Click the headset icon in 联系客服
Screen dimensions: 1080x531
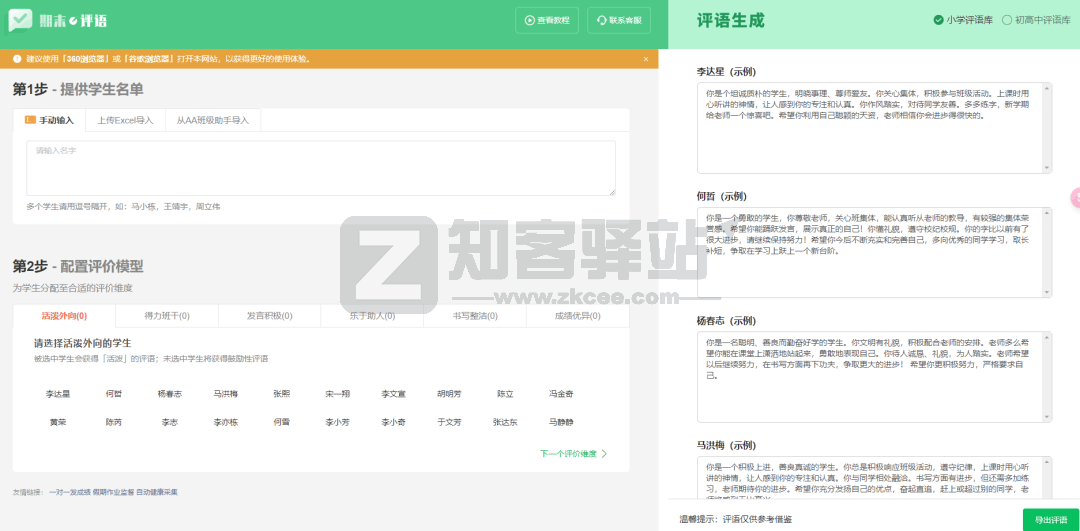pos(601,20)
